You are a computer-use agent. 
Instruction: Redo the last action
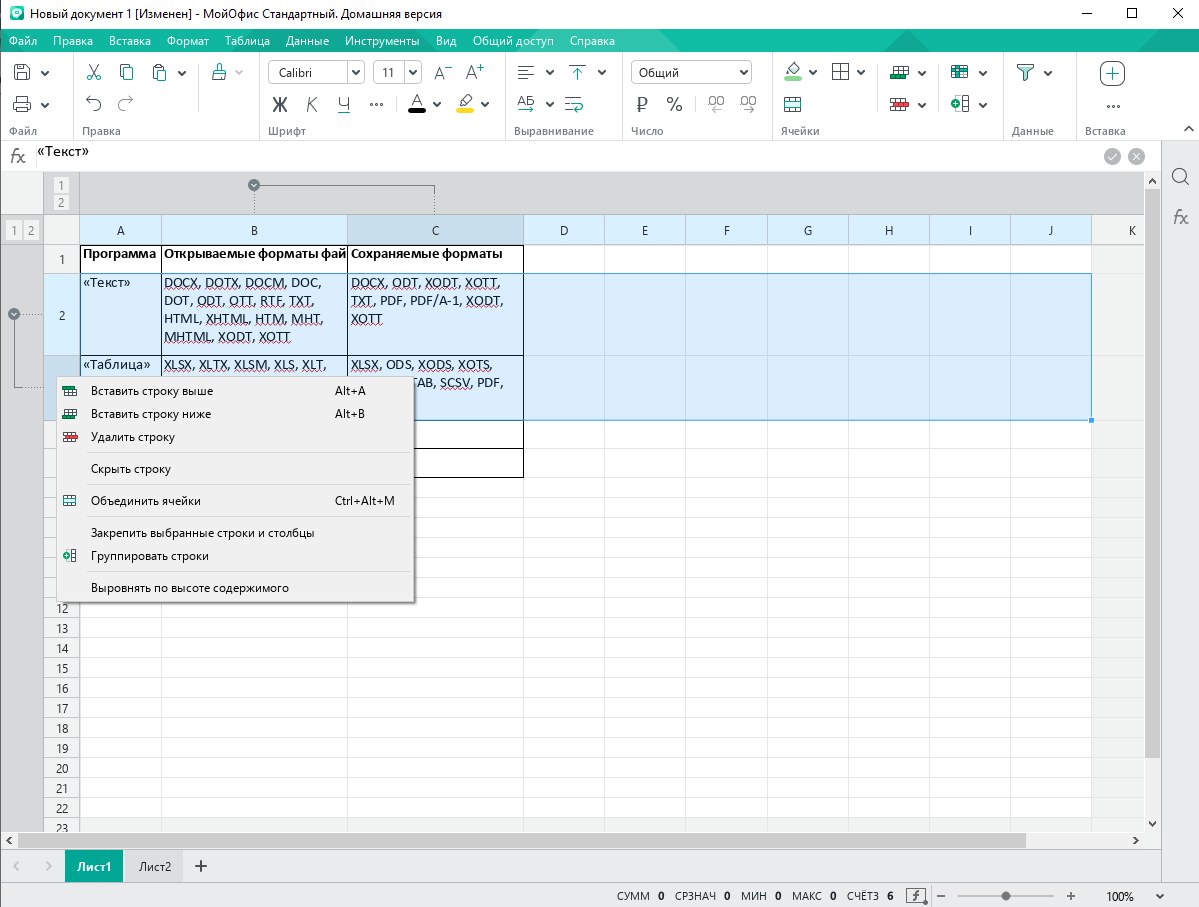125,103
